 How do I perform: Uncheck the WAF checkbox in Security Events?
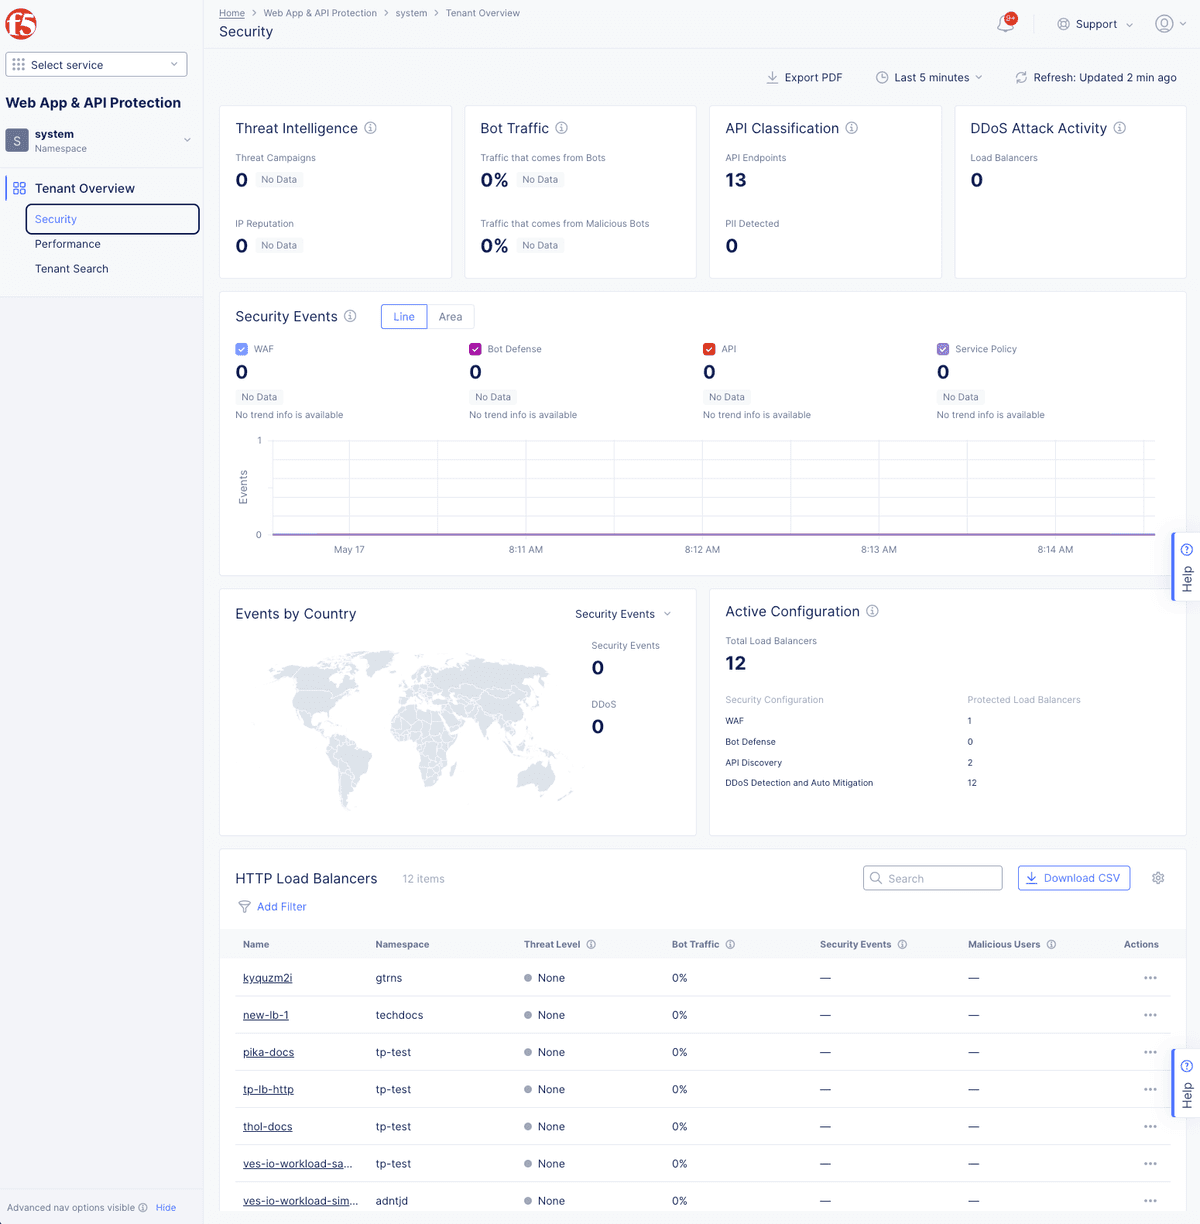[241, 348]
